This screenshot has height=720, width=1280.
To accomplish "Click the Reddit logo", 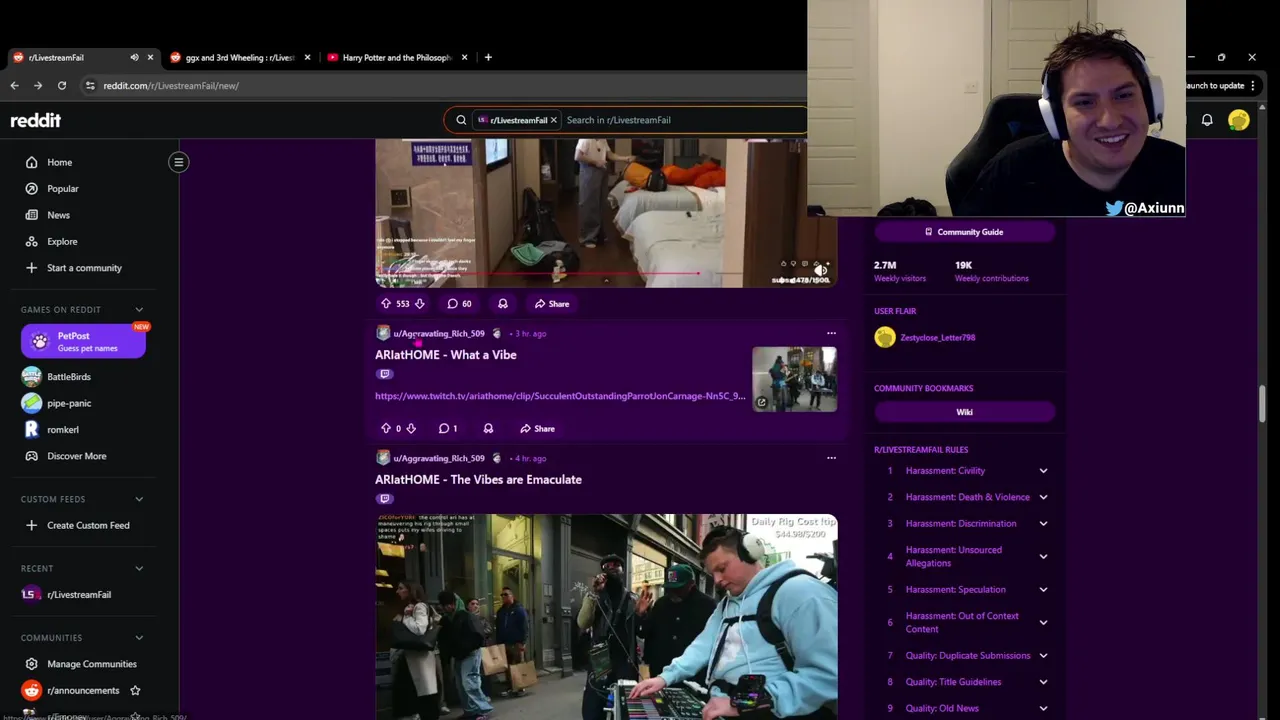I will click(35, 120).
